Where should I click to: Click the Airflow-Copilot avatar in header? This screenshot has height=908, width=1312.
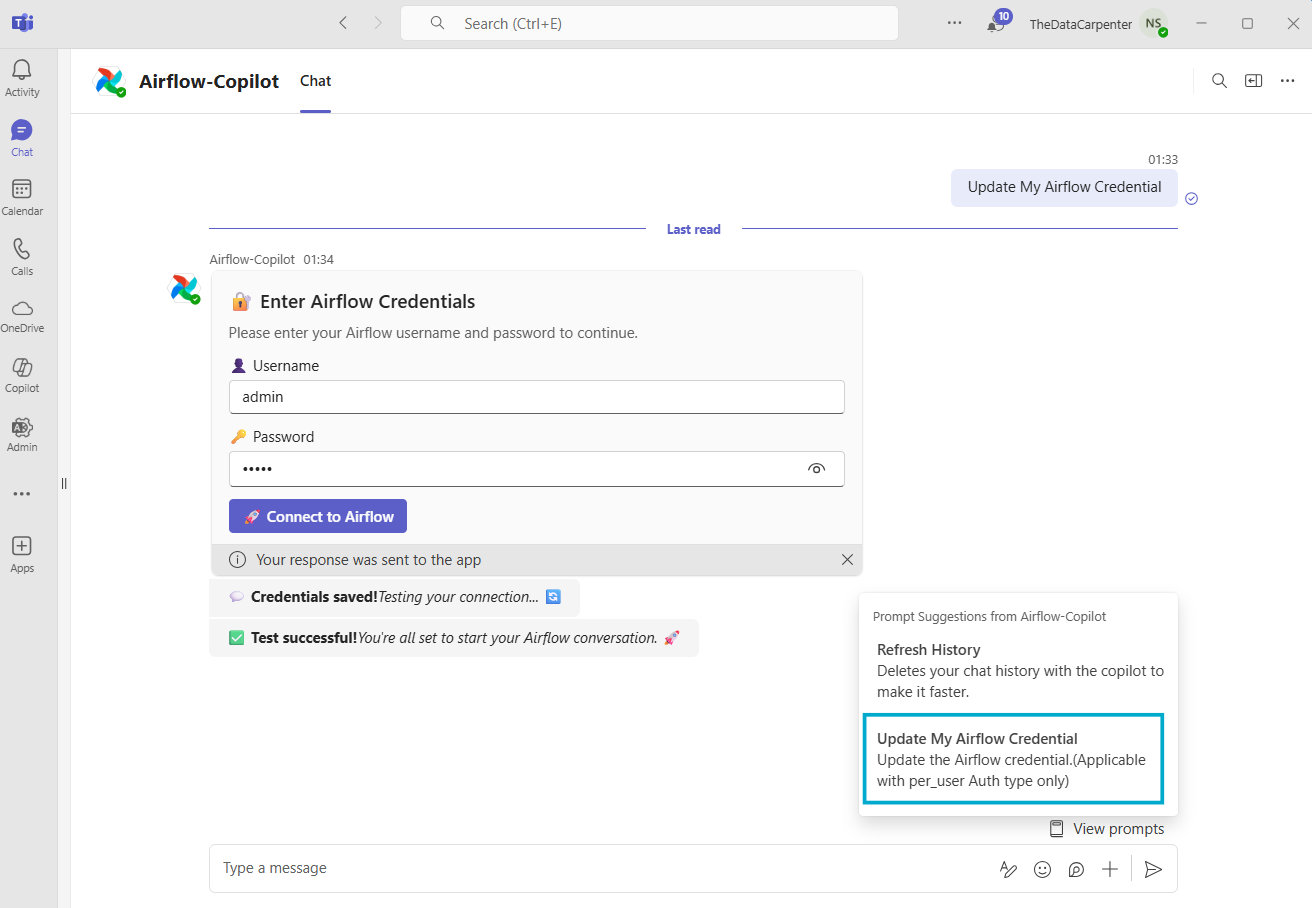click(109, 81)
